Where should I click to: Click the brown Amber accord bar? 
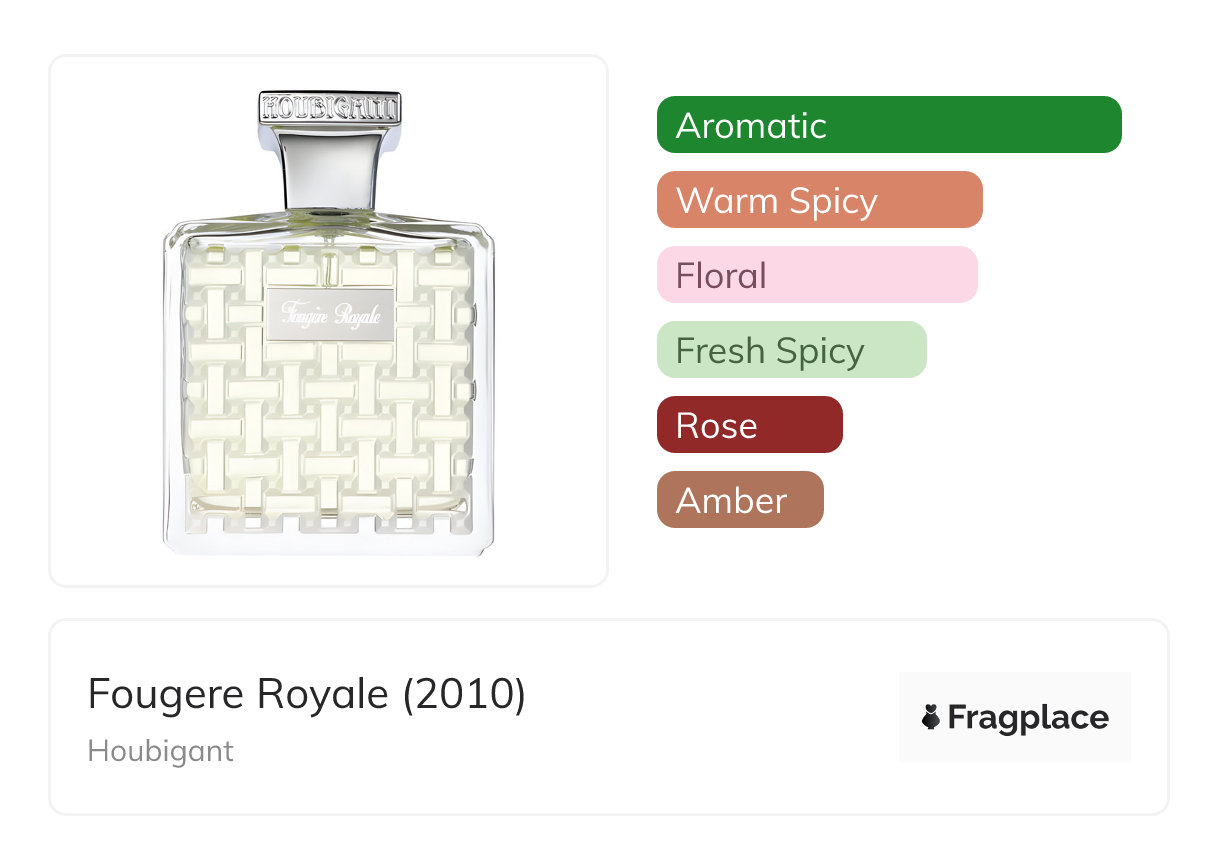pyautogui.click(x=740, y=500)
